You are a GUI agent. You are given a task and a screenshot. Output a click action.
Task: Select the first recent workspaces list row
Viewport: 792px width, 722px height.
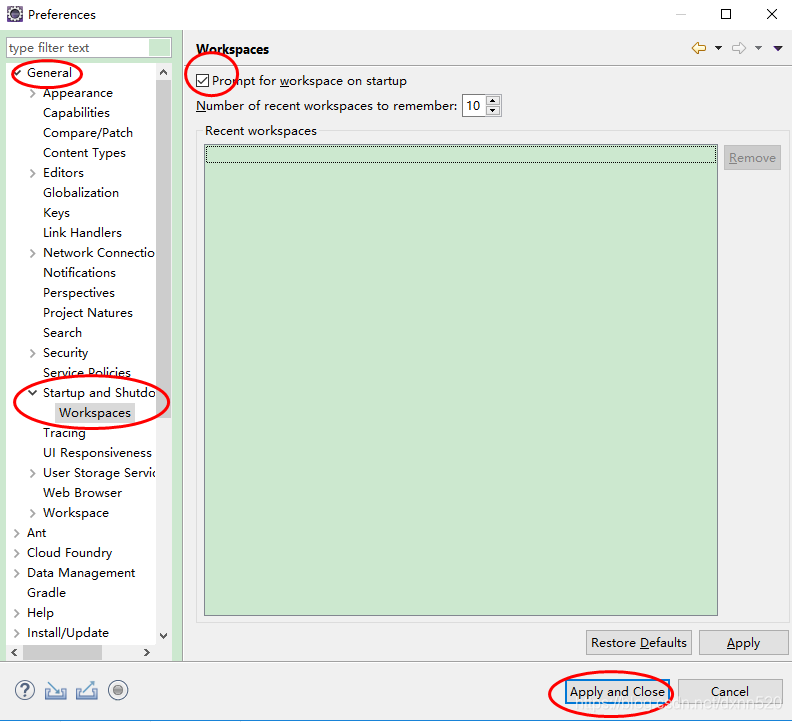click(x=461, y=154)
